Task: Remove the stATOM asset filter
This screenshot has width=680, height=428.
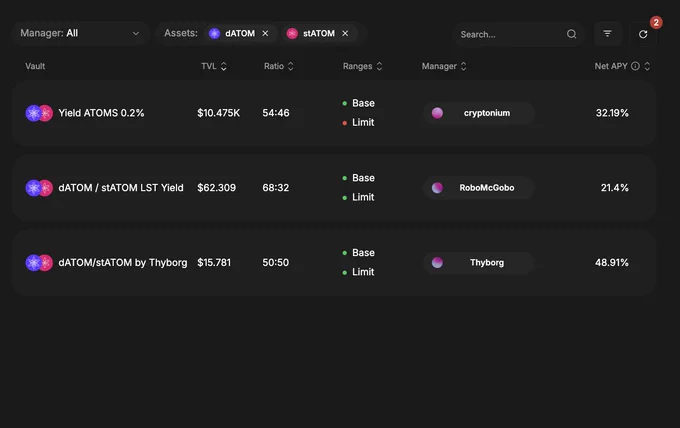Action: [345, 33]
